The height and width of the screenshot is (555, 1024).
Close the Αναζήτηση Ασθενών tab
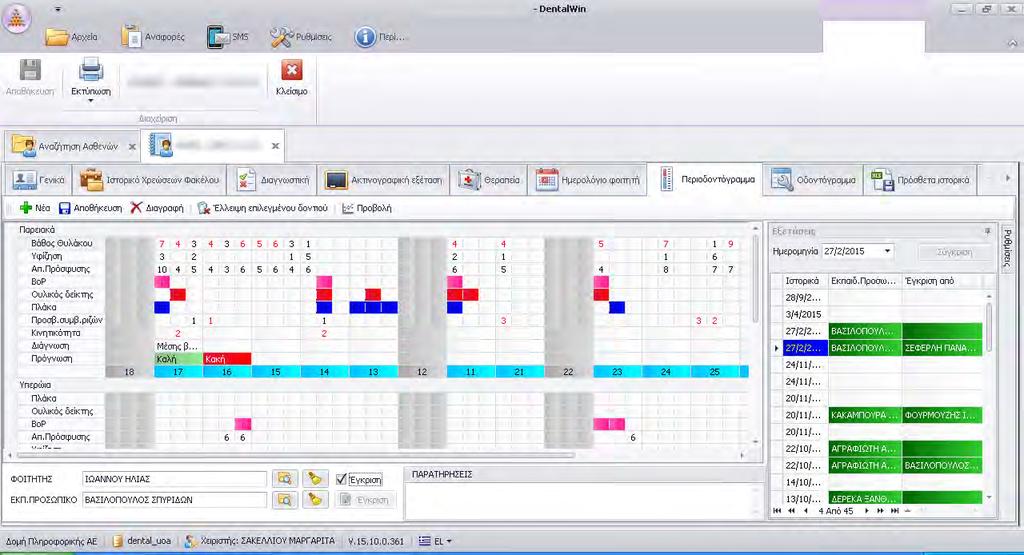click(x=132, y=146)
